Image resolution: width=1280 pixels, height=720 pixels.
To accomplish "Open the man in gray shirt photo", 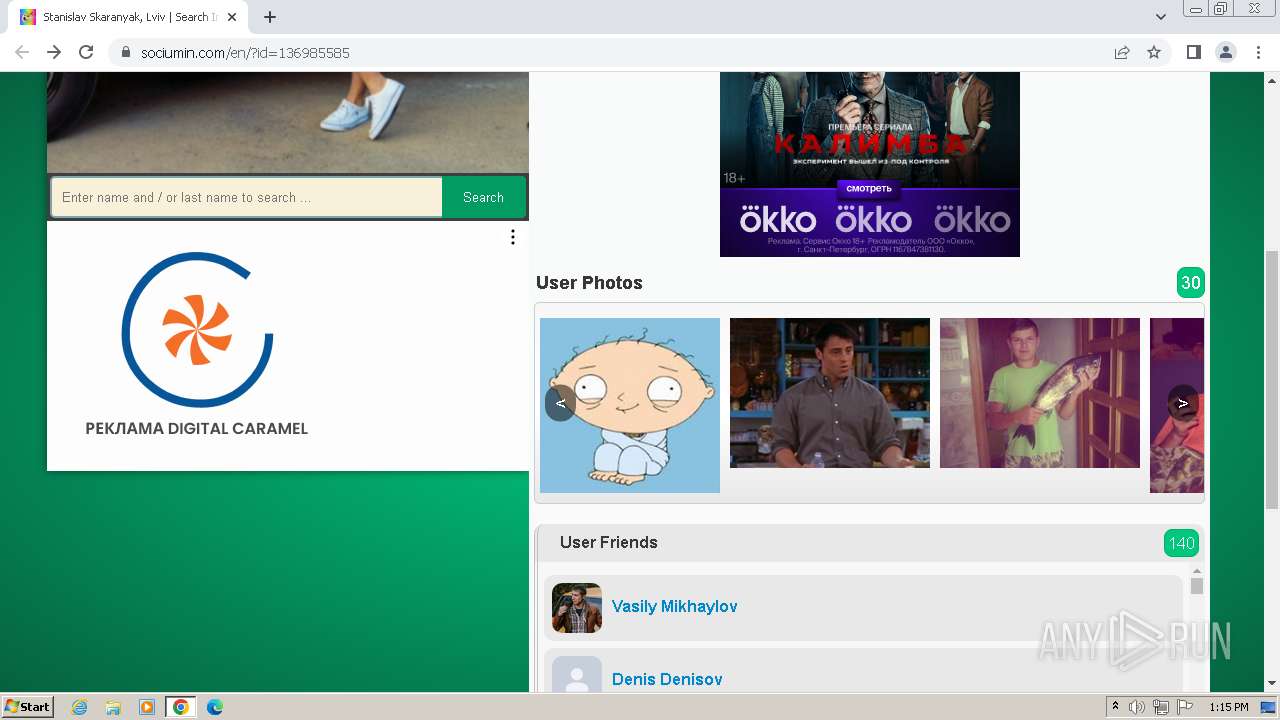I will [830, 393].
